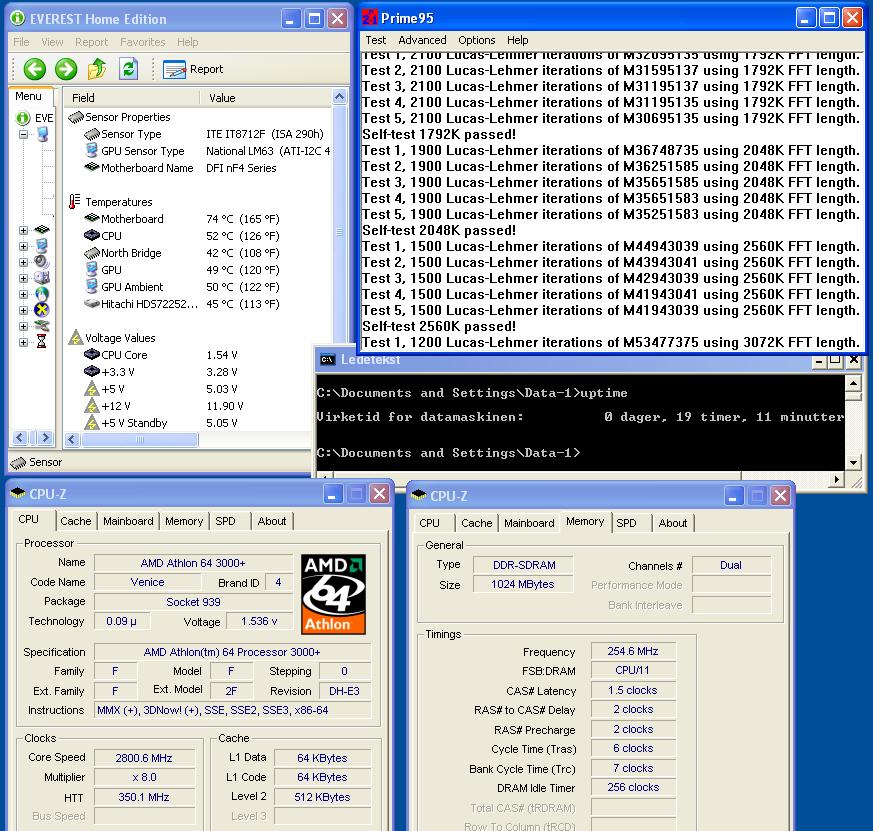This screenshot has width=873, height=831.
Task: Switch to Memory tab in left CPU-Z
Action: [184, 522]
